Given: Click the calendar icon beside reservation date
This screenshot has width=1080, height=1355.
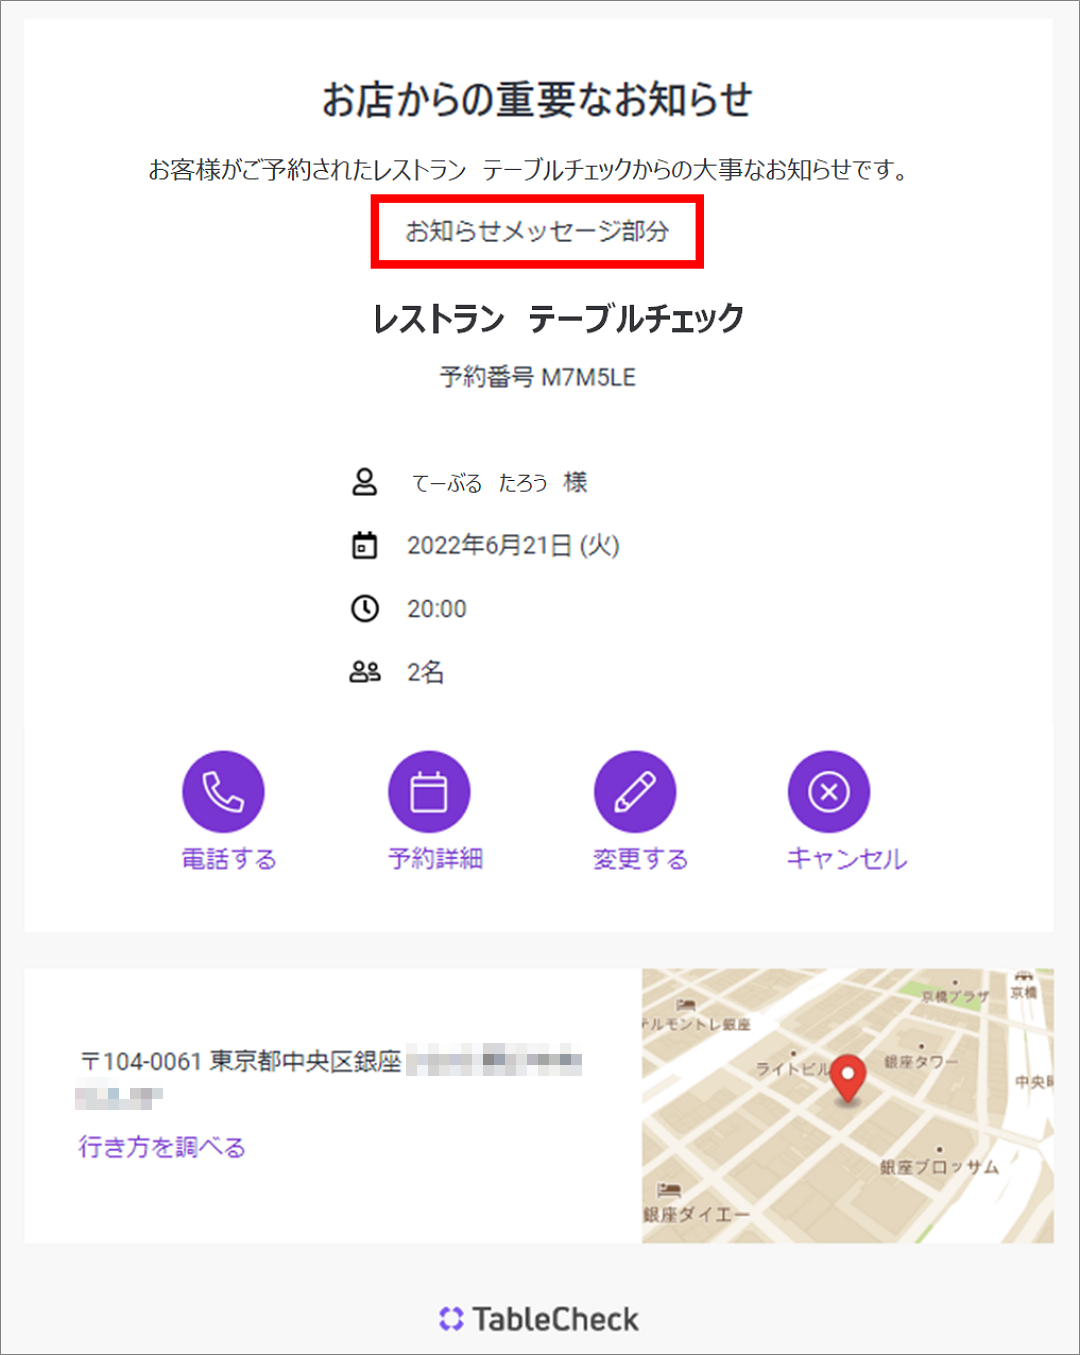Looking at the screenshot, I should point(365,545).
